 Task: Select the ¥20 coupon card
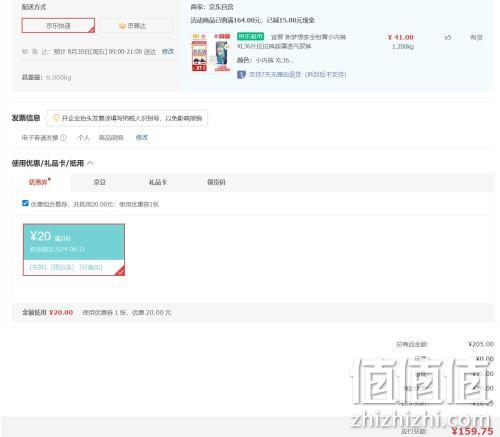click(x=74, y=250)
